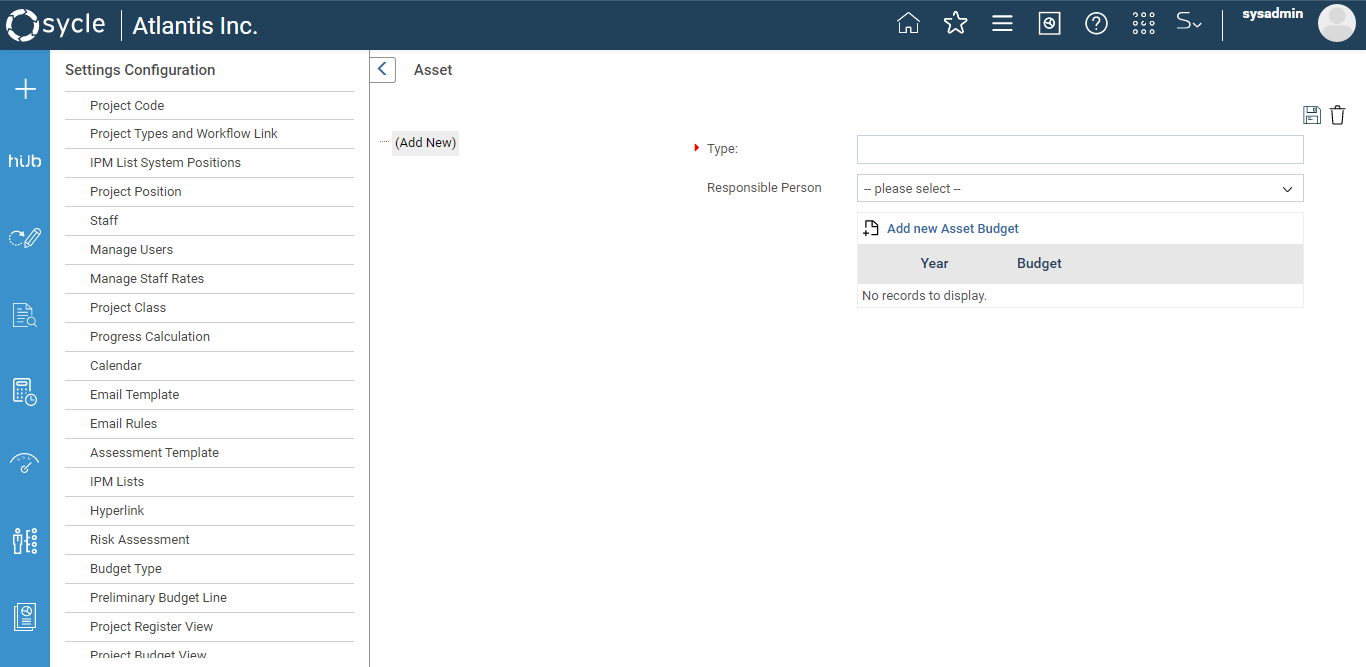Click the Budget column header

click(1039, 264)
